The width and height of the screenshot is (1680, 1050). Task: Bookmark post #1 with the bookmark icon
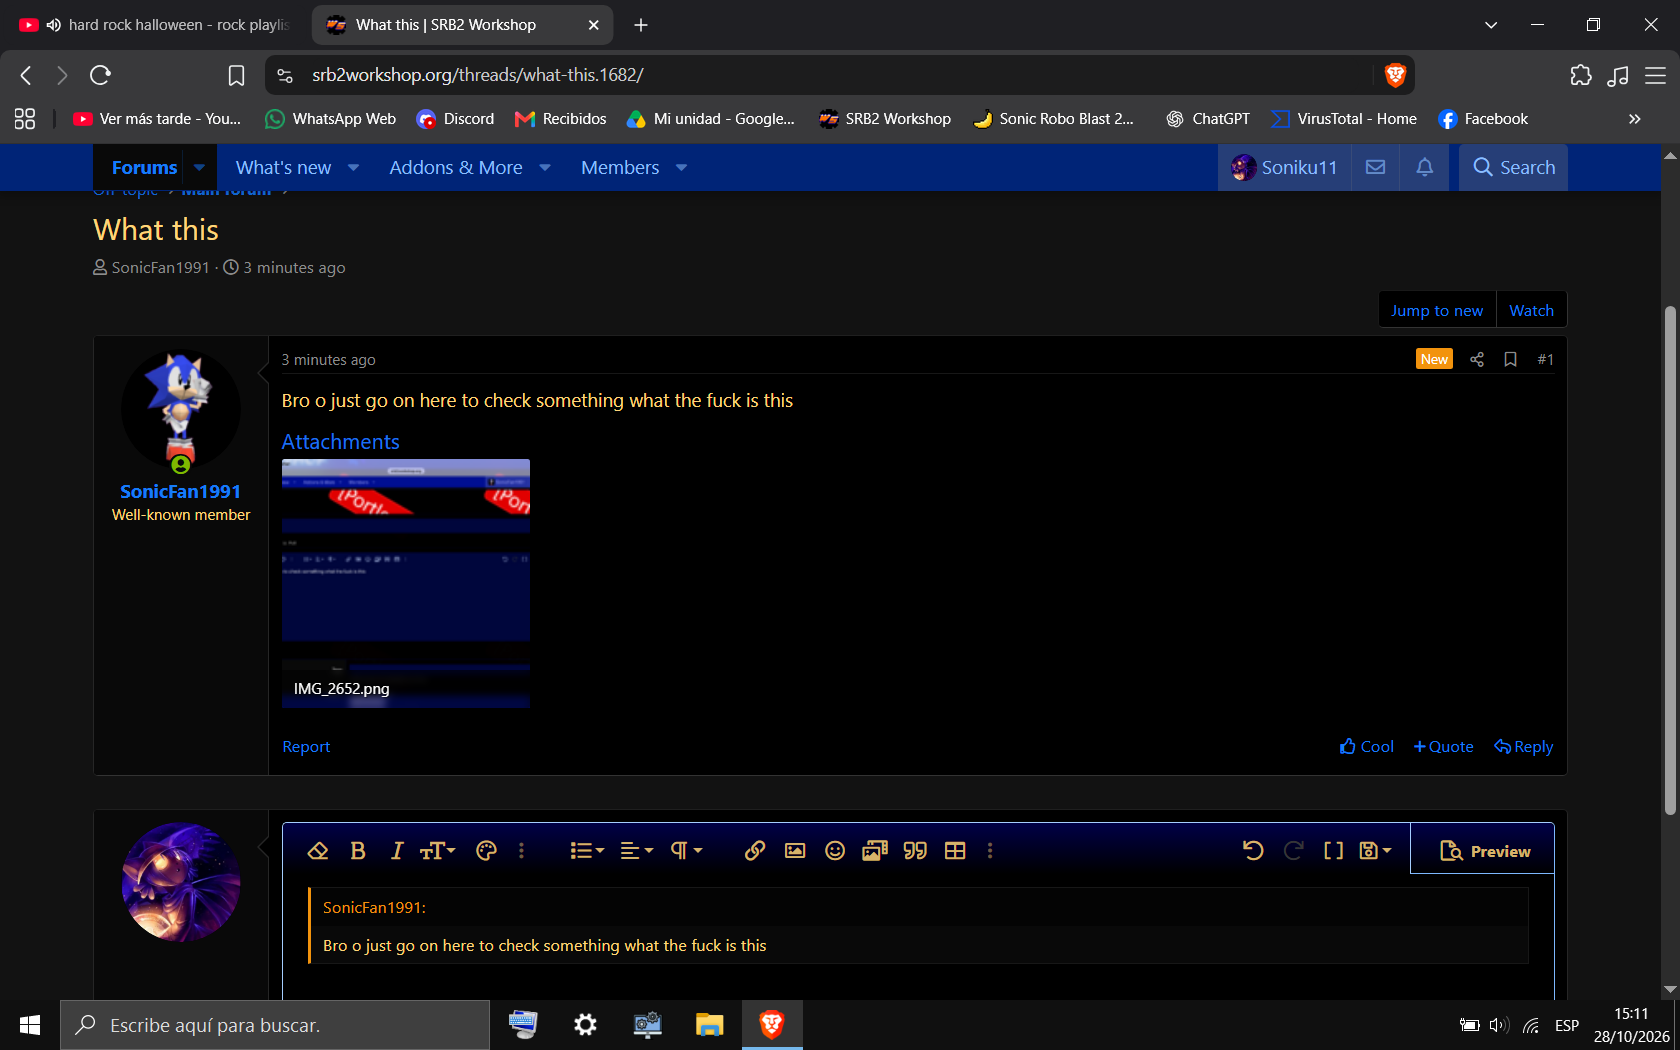(x=1511, y=360)
